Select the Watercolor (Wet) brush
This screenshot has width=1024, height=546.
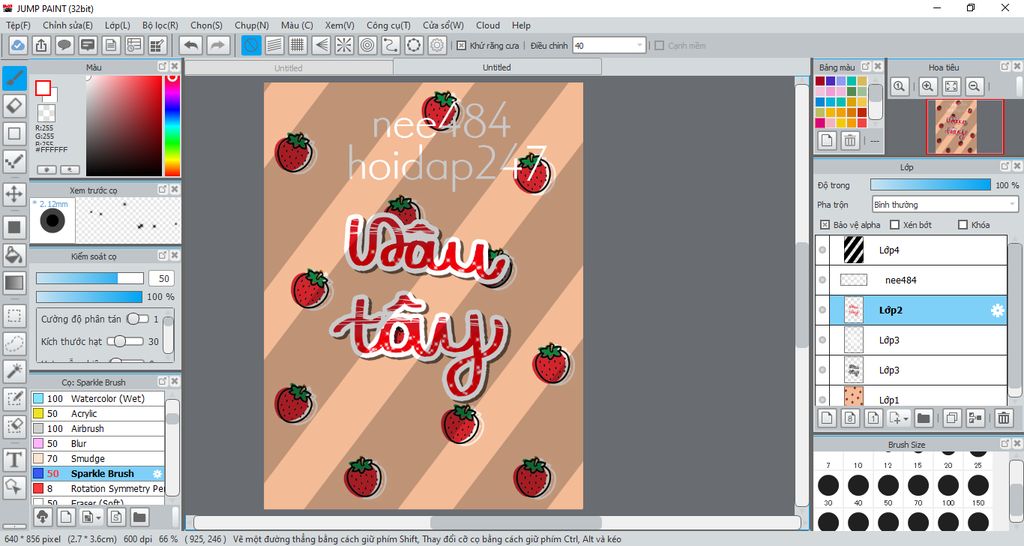click(x=97, y=398)
